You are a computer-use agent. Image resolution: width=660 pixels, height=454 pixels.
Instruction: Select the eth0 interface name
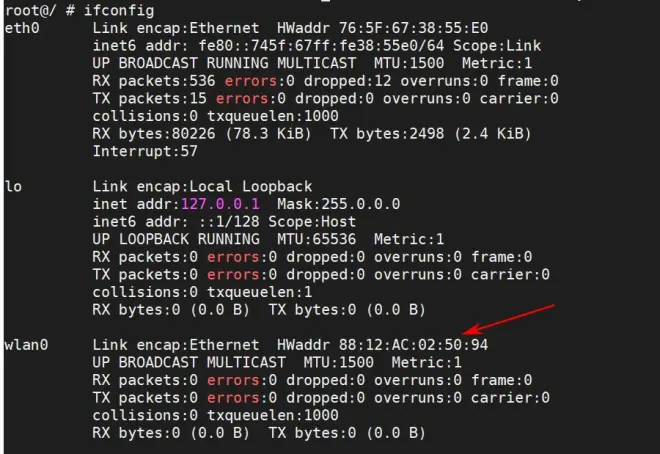point(22,28)
